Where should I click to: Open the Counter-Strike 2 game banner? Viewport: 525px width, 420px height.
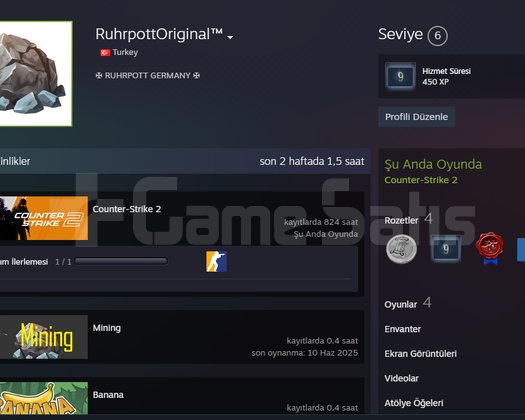(x=44, y=218)
